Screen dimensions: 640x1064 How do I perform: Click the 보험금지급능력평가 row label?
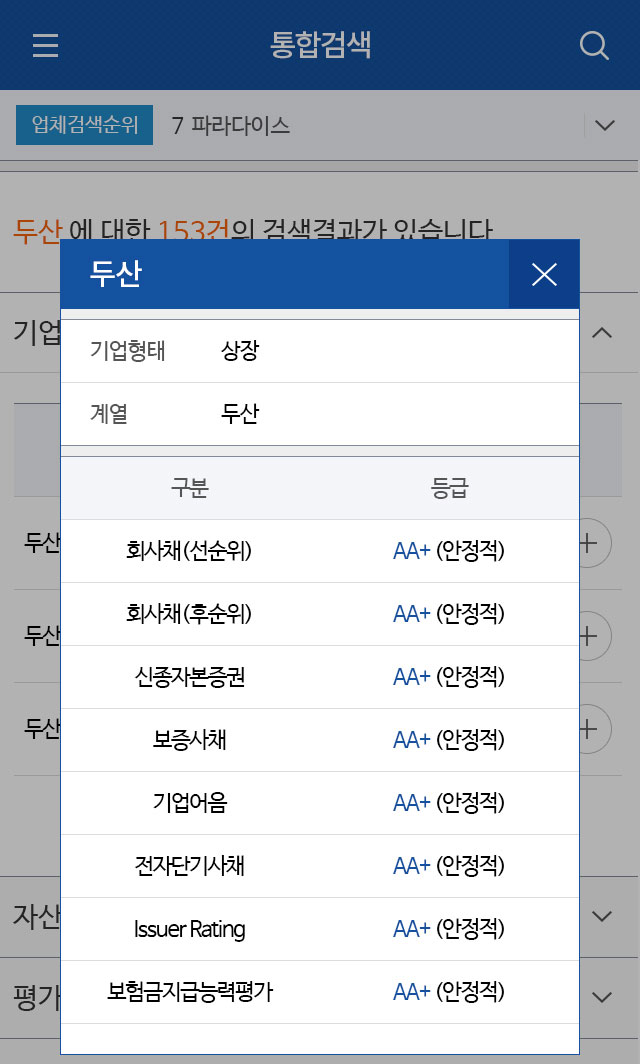189,992
